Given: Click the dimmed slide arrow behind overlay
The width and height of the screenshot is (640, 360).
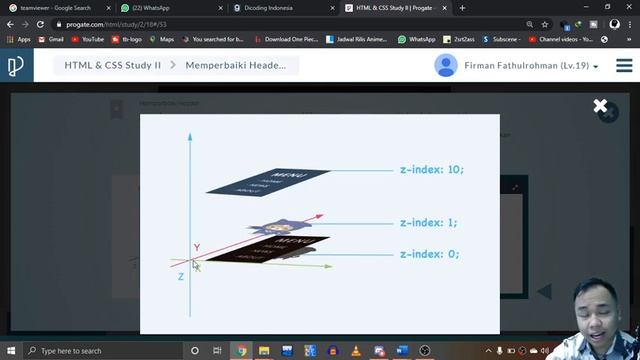Looking at the screenshot, I should pyautogui.click(x=544, y=291).
